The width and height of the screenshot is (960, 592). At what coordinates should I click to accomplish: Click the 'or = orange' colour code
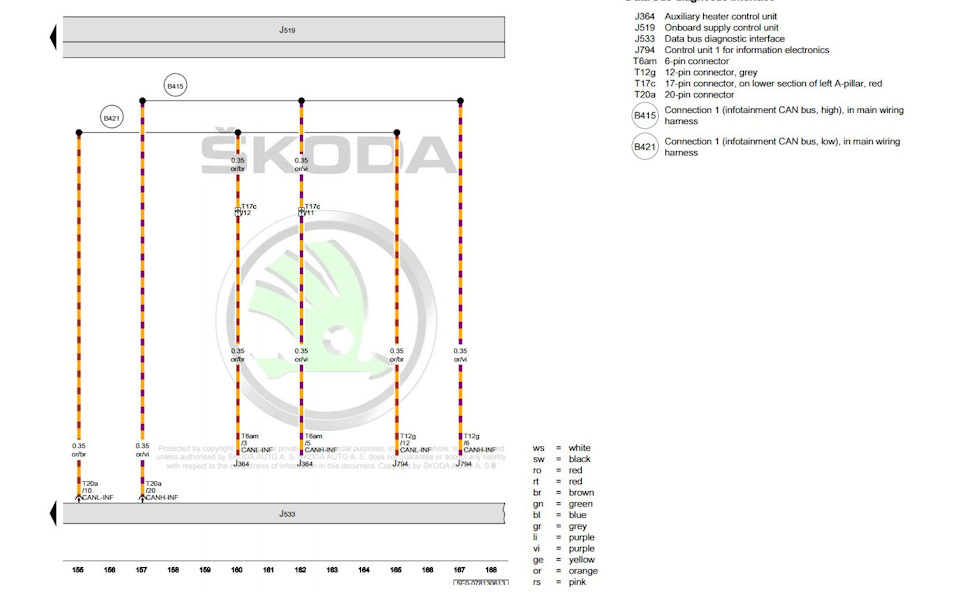[565, 571]
